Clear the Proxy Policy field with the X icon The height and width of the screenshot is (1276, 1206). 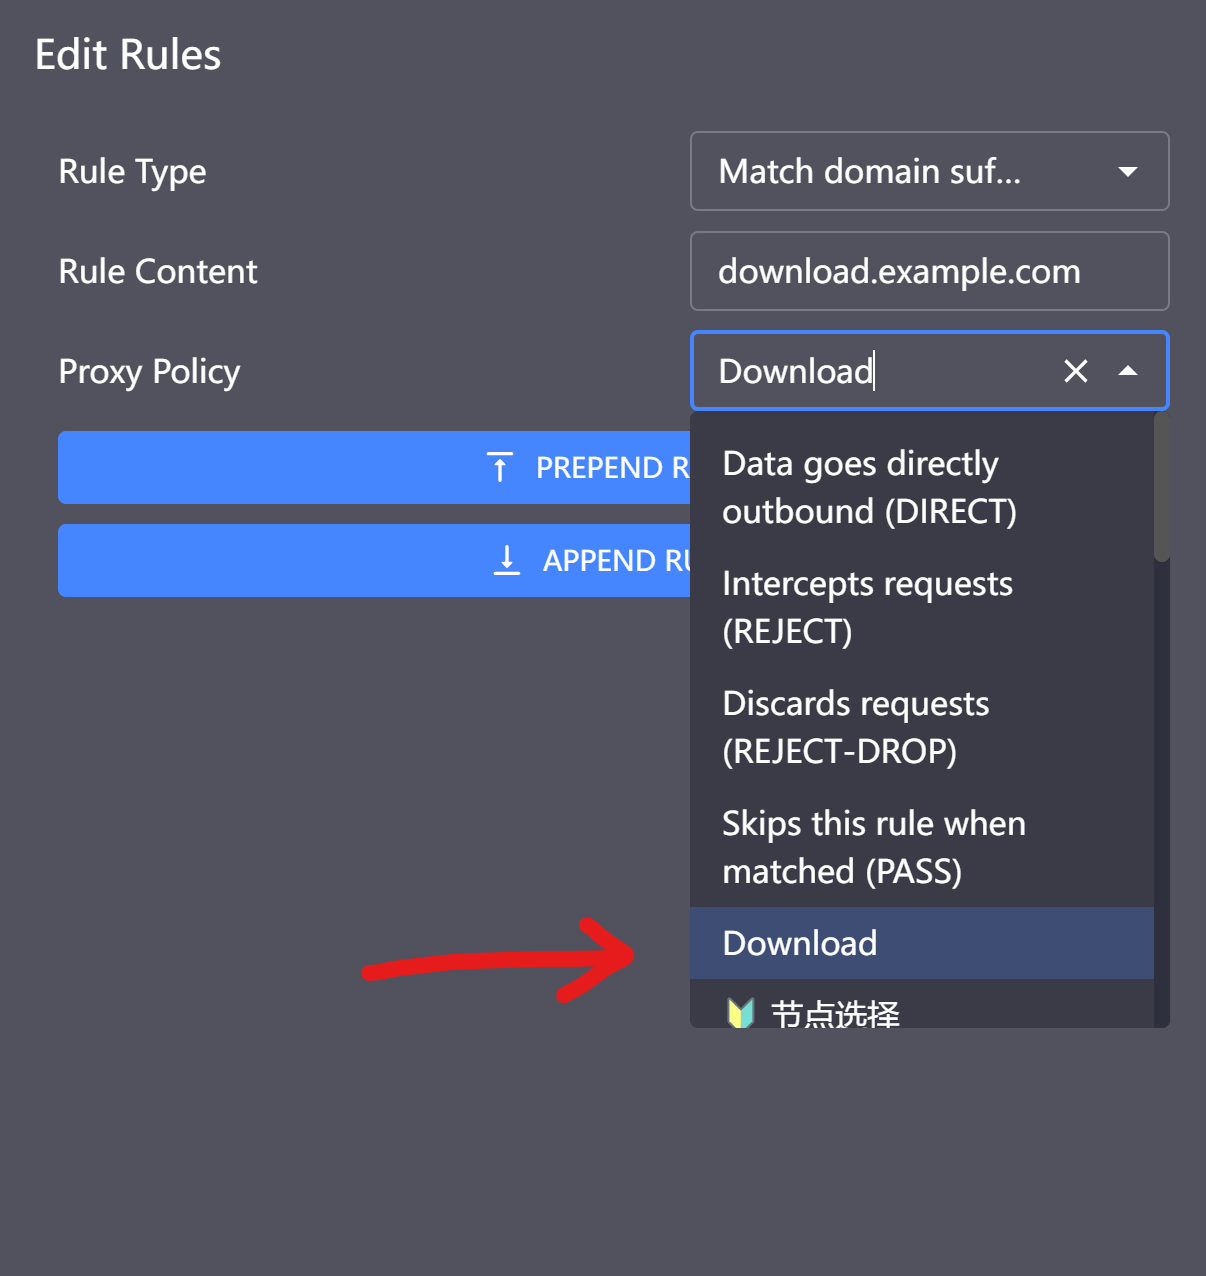tap(1075, 371)
